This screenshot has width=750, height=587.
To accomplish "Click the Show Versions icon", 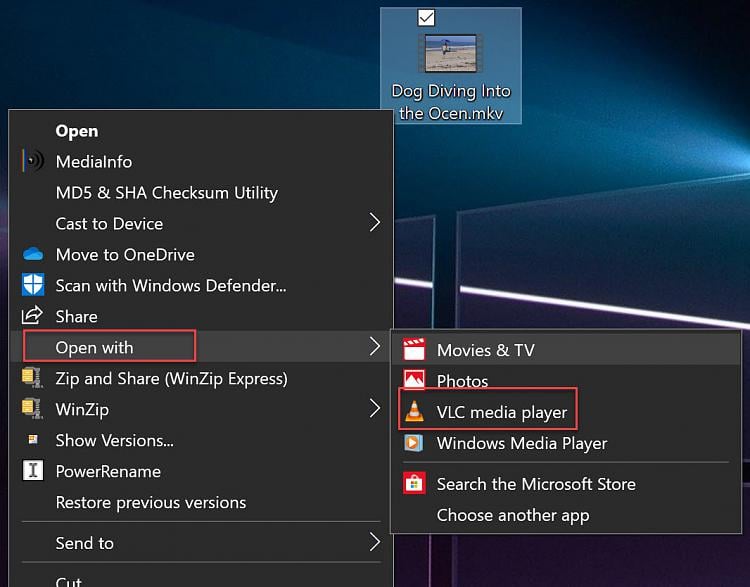I will [x=33, y=439].
